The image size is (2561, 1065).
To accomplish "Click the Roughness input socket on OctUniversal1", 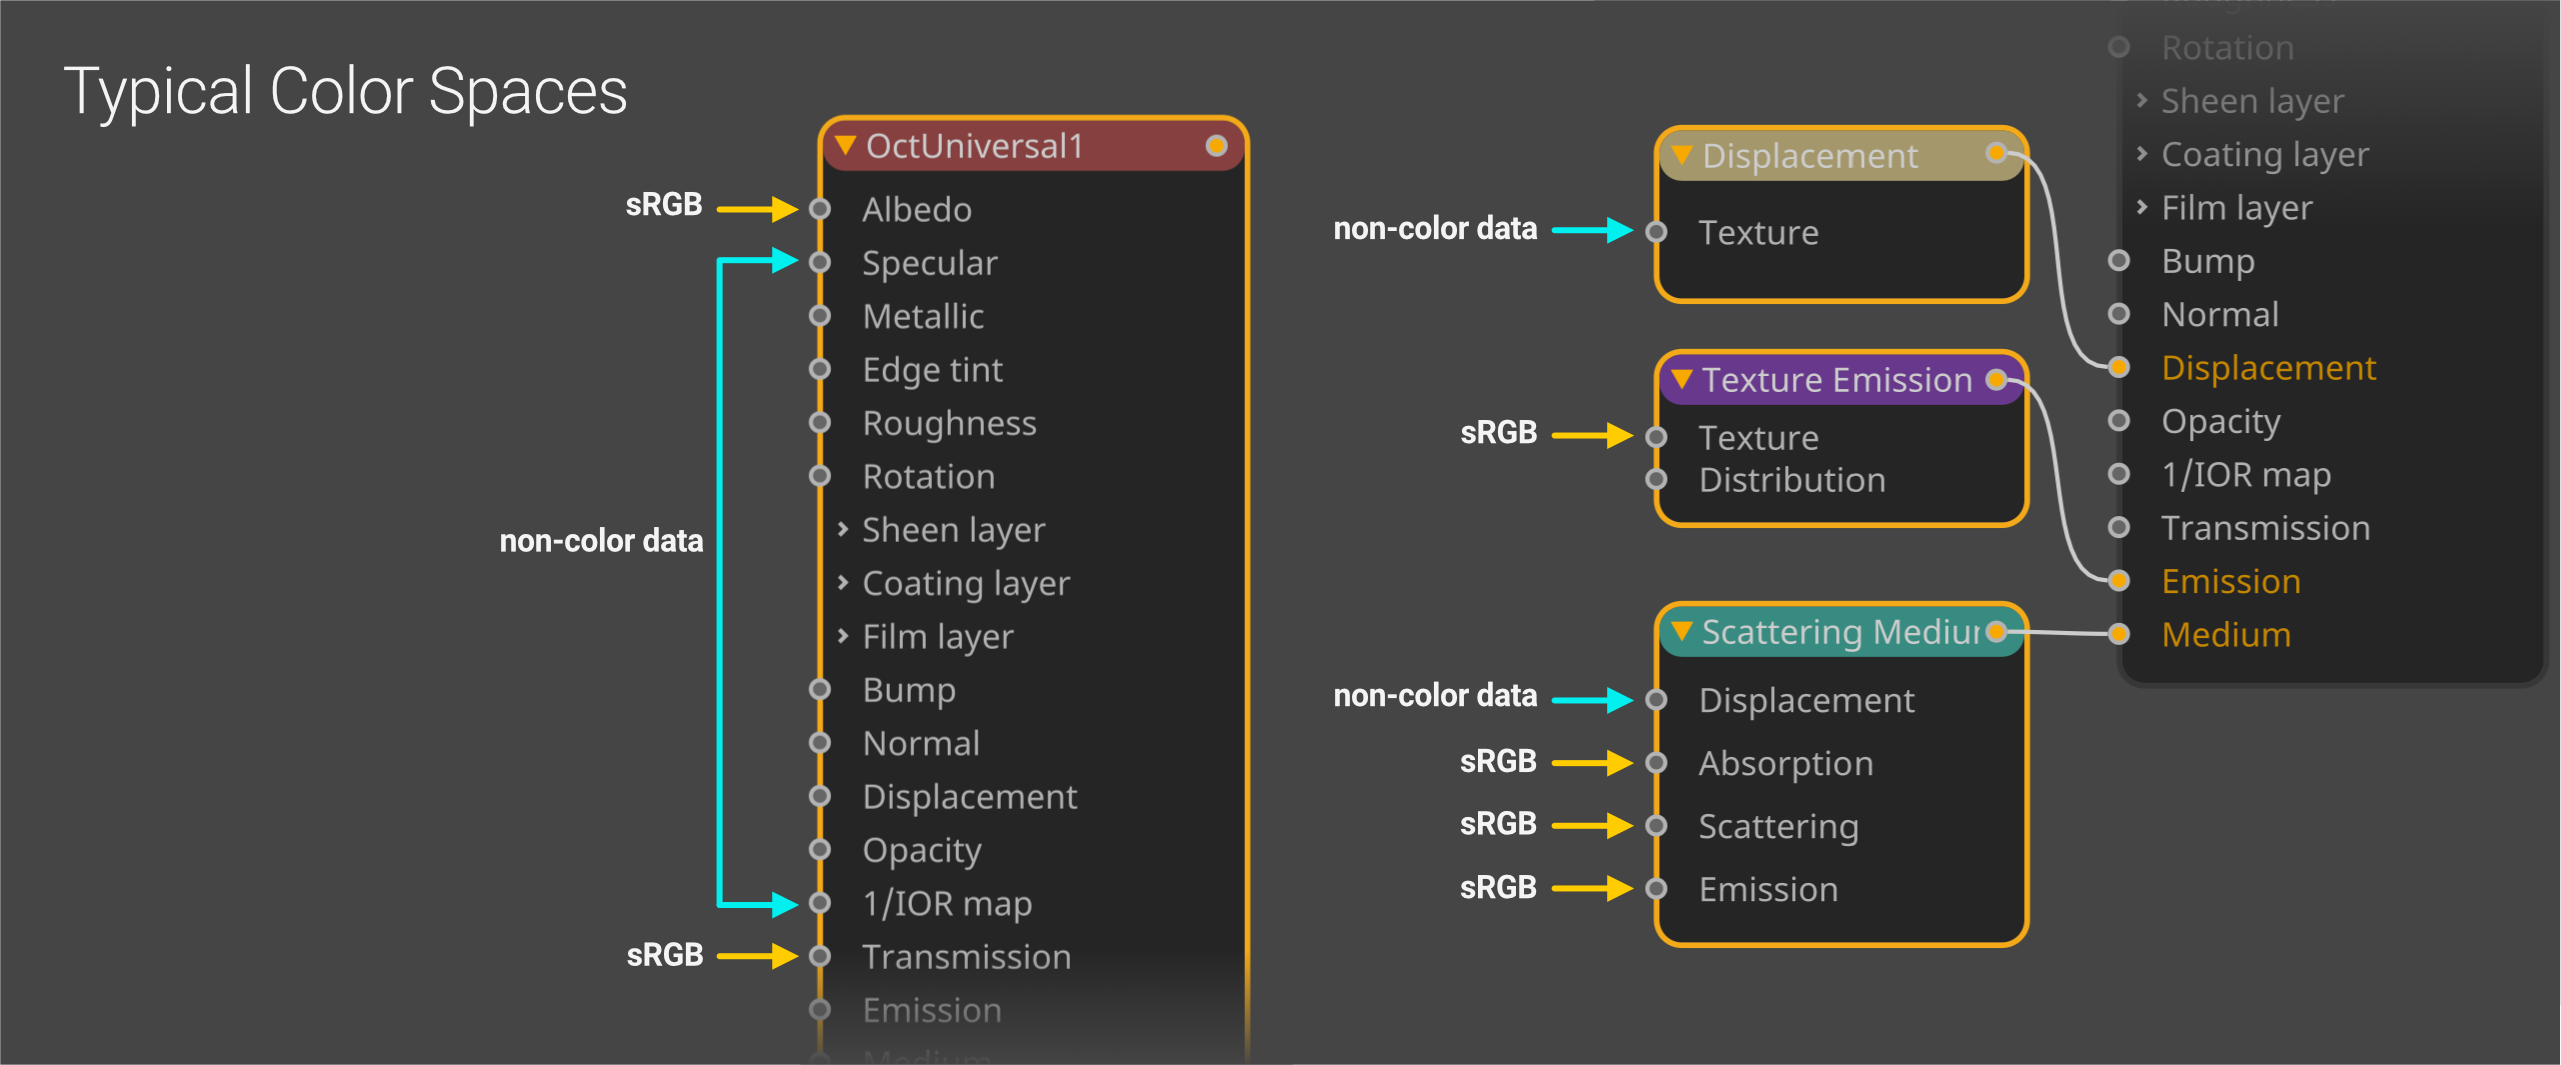I will tap(820, 423).
